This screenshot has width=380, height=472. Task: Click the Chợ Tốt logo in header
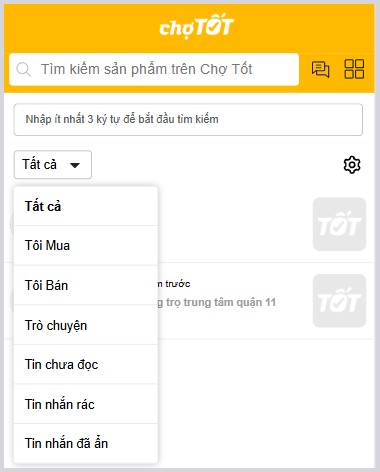pos(196,26)
